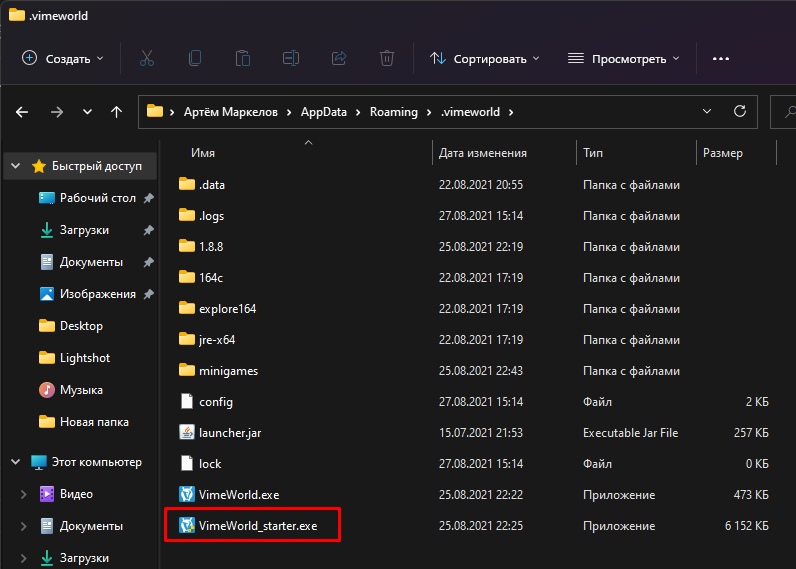Click the Copy icon in toolbar
Screen dimensions: 796x569
195,59
